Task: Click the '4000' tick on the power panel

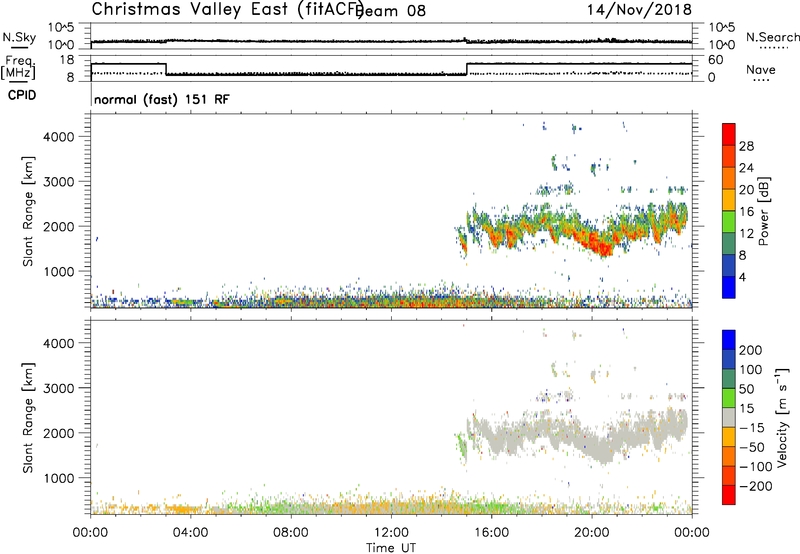Action: pyautogui.click(x=58, y=137)
